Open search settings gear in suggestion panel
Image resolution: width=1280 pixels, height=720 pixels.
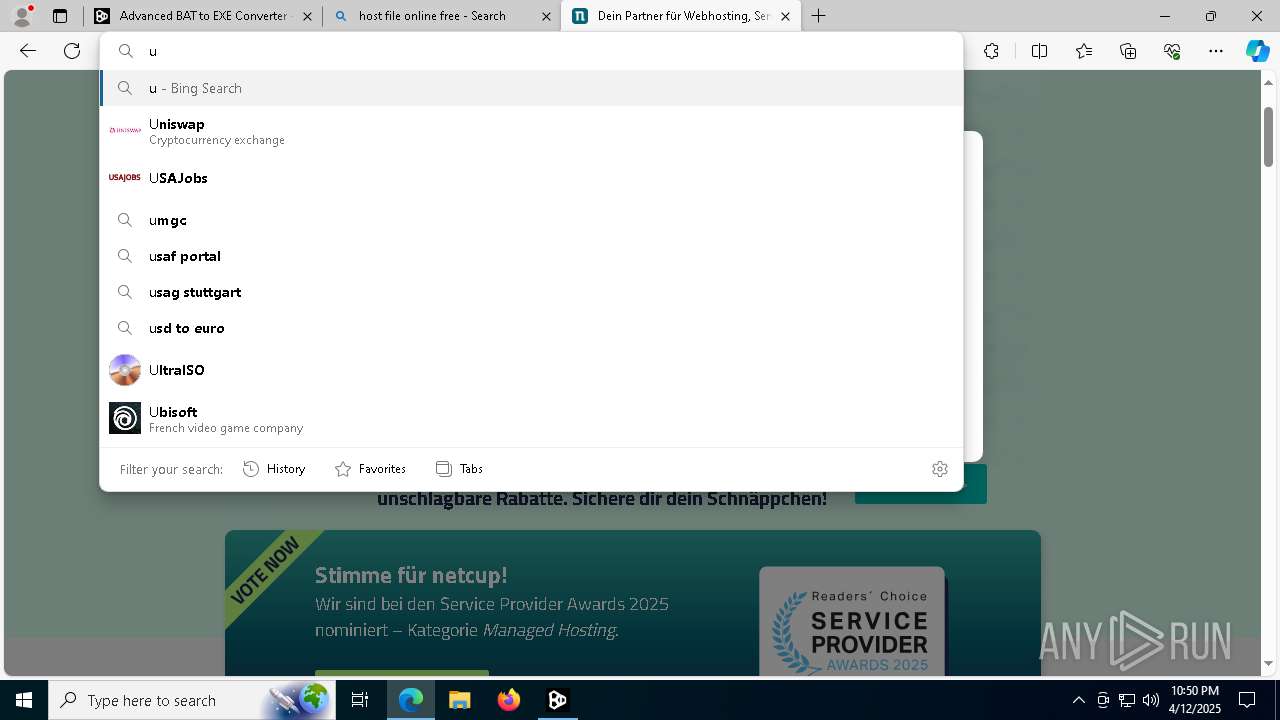939,469
